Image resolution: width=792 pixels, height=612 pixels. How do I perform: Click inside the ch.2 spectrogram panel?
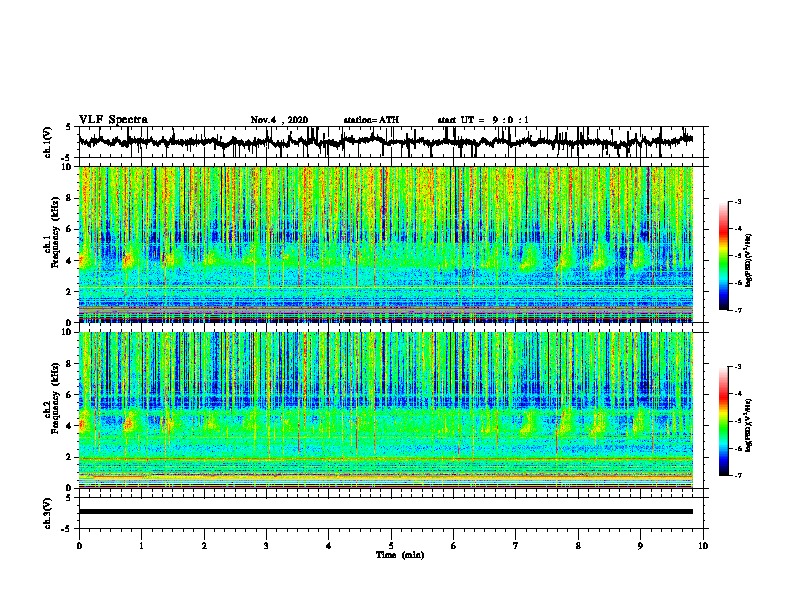(386, 410)
